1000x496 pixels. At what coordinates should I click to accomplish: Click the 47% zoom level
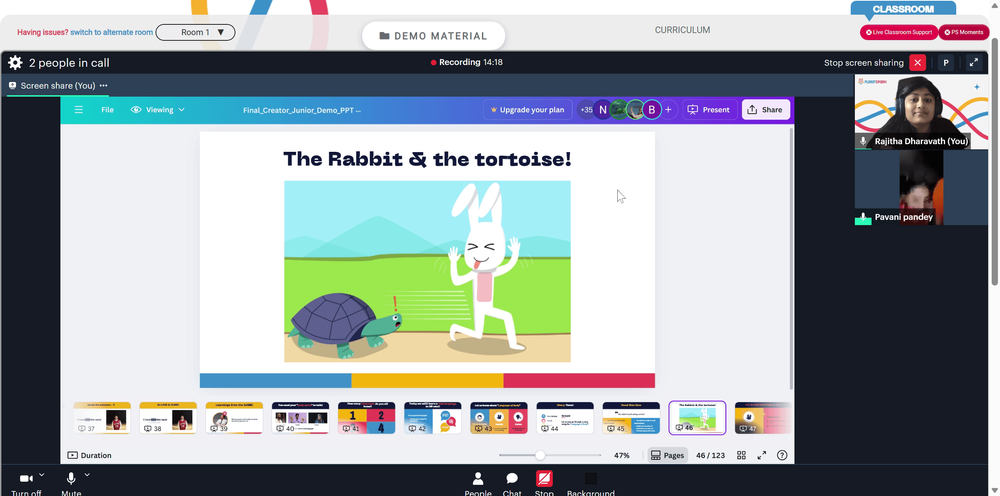[x=622, y=455]
